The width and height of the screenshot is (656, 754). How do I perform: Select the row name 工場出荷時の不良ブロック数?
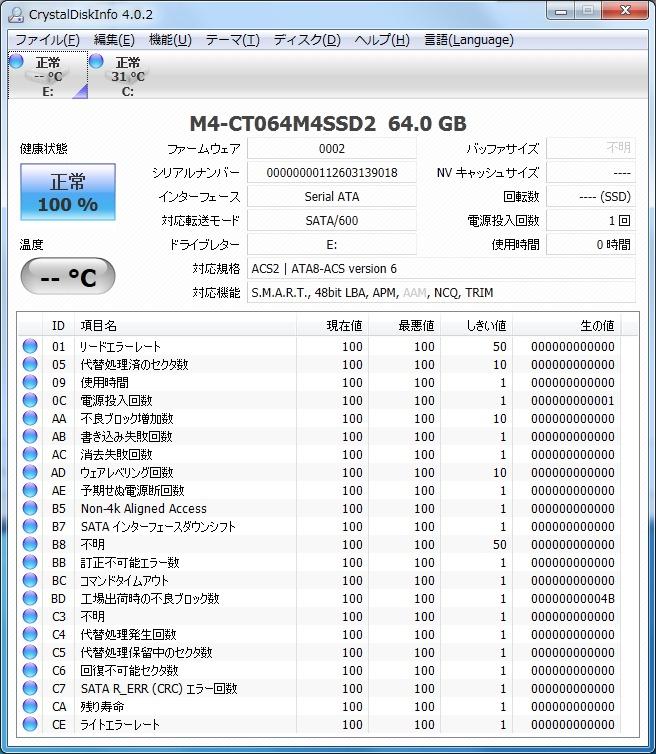(150, 599)
